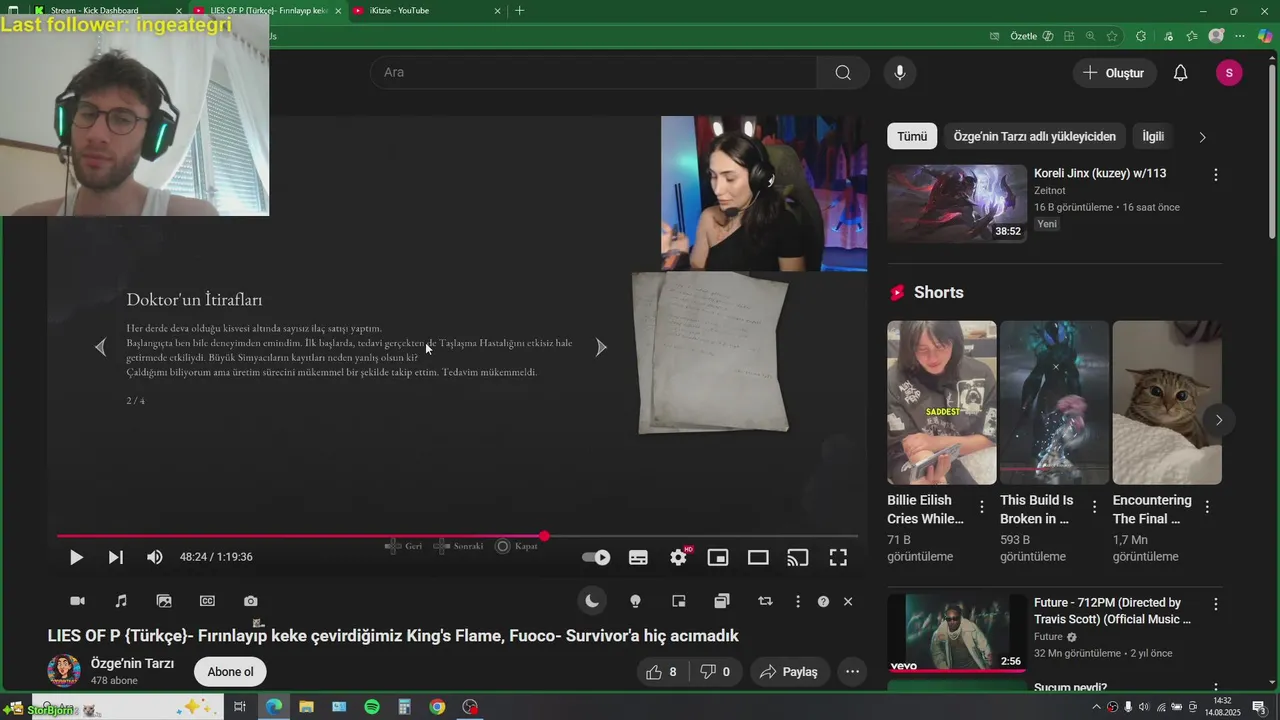Open Chrome from the taskbar

pos(437,707)
